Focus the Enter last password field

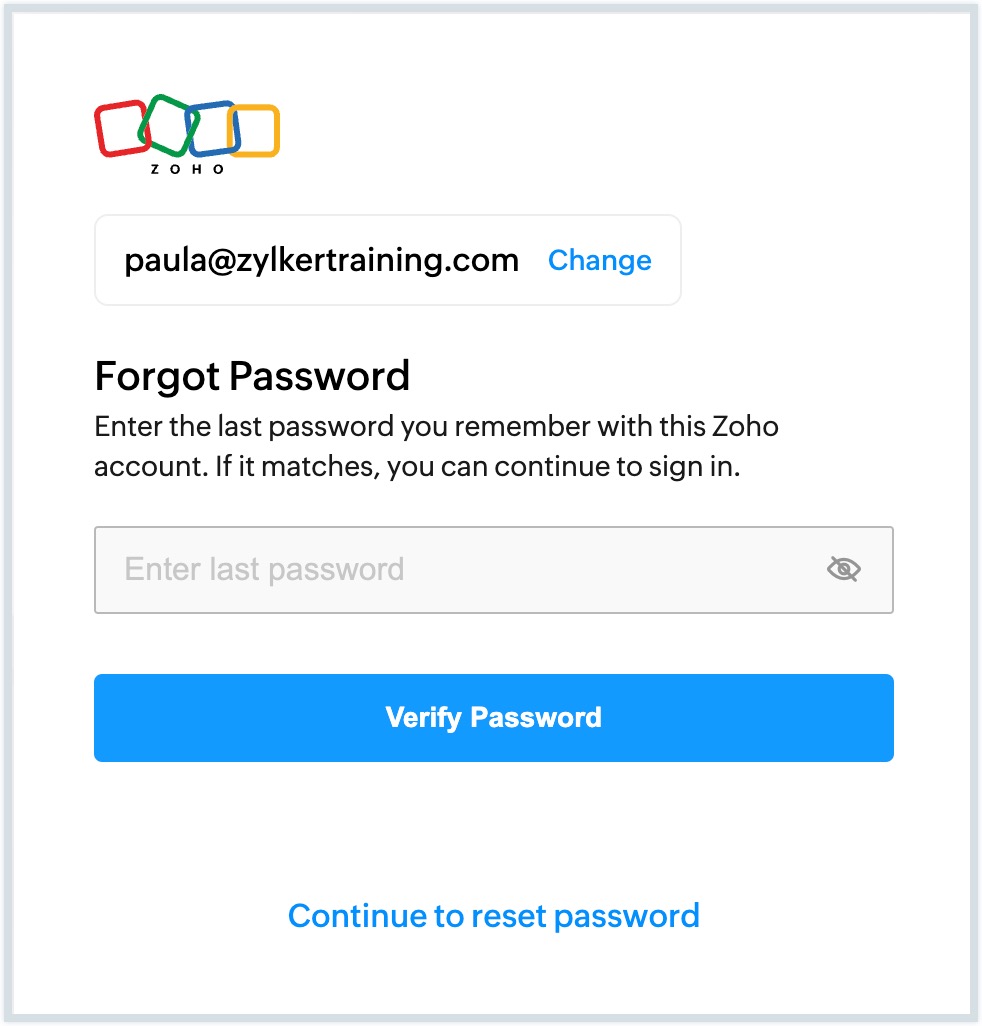[x=460, y=570]
